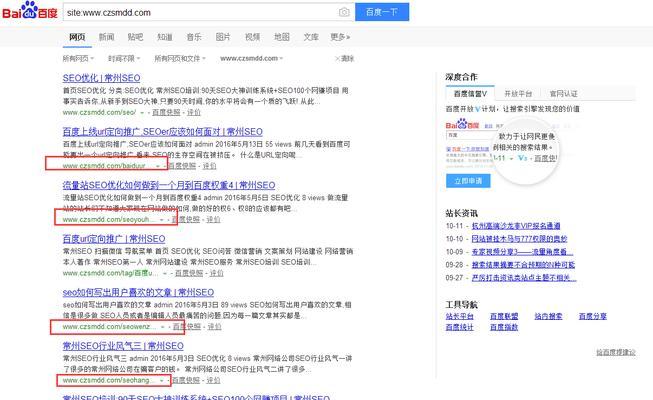Open the 10-10 news link about 777权限
Screen dimensions: 653x400
pyautogui.click(x=519, y=239)
